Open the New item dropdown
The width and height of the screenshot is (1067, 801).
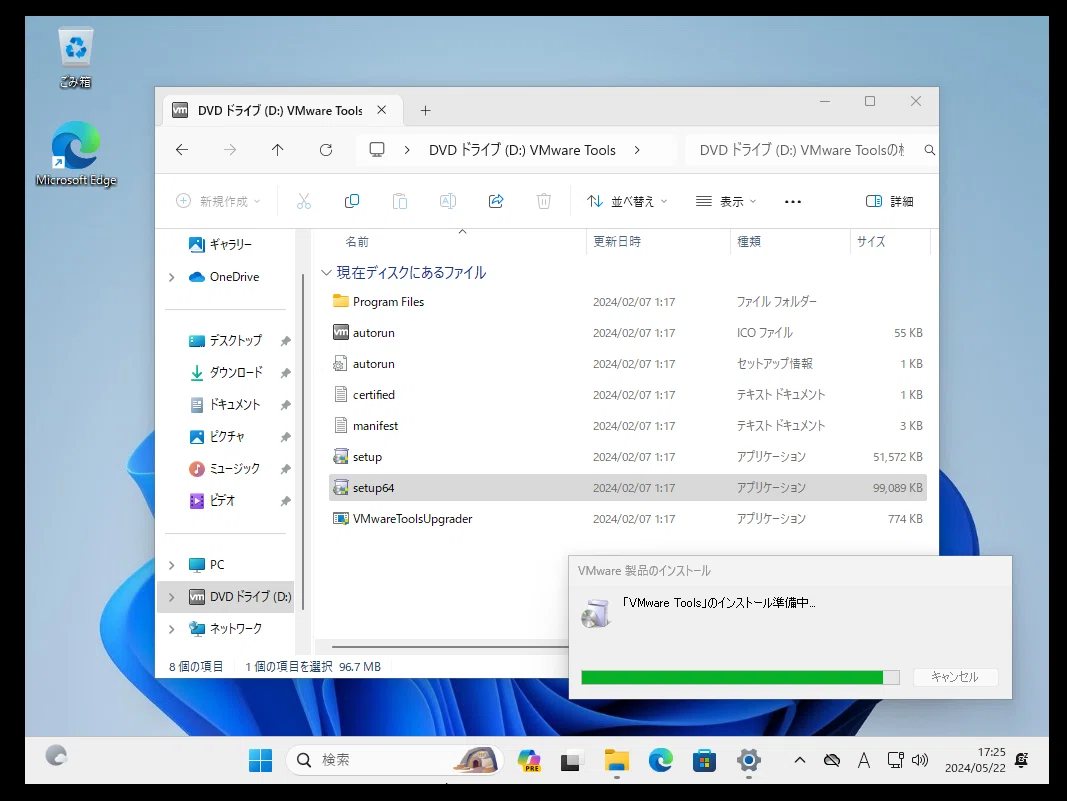218,201
